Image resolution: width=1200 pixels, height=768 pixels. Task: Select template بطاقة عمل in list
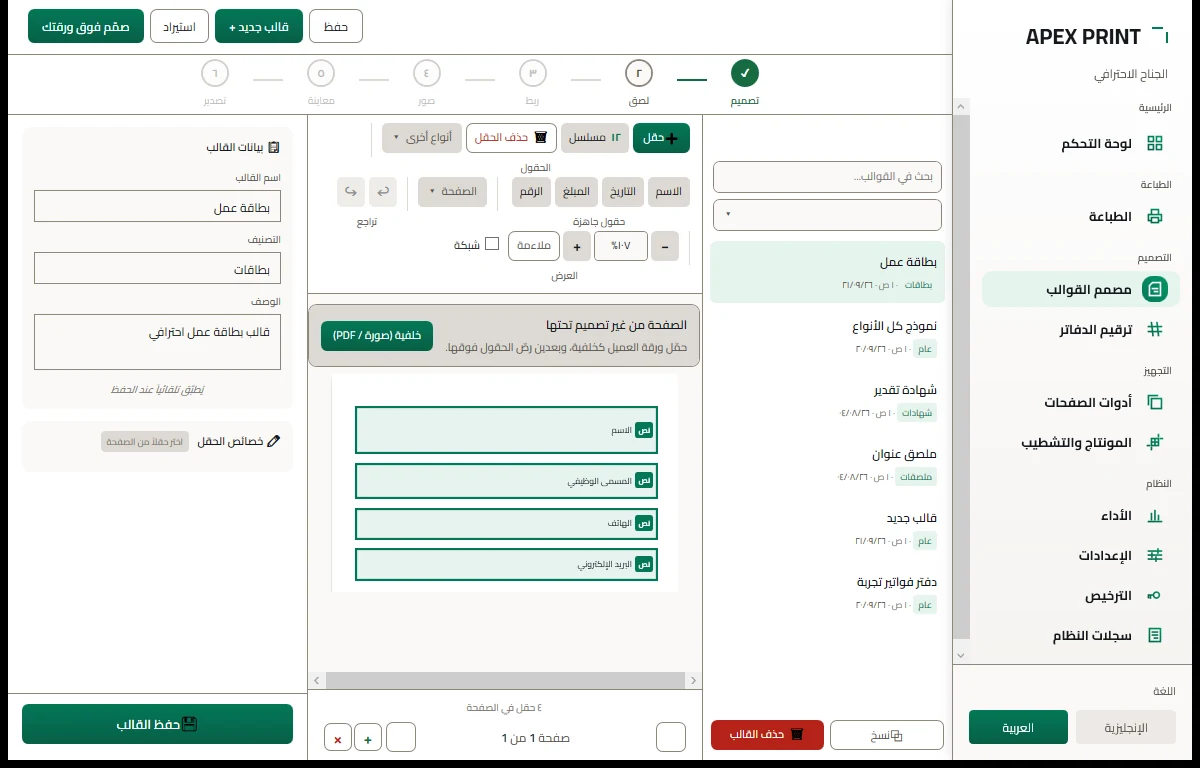pos(827,272)
